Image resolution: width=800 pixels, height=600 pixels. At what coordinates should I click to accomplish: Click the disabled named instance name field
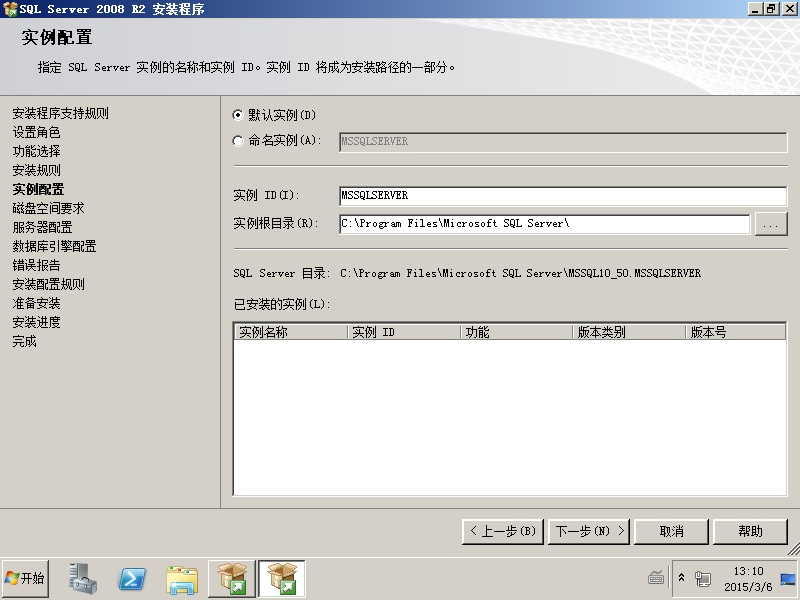pyautogui.click(x=563, y=142)
